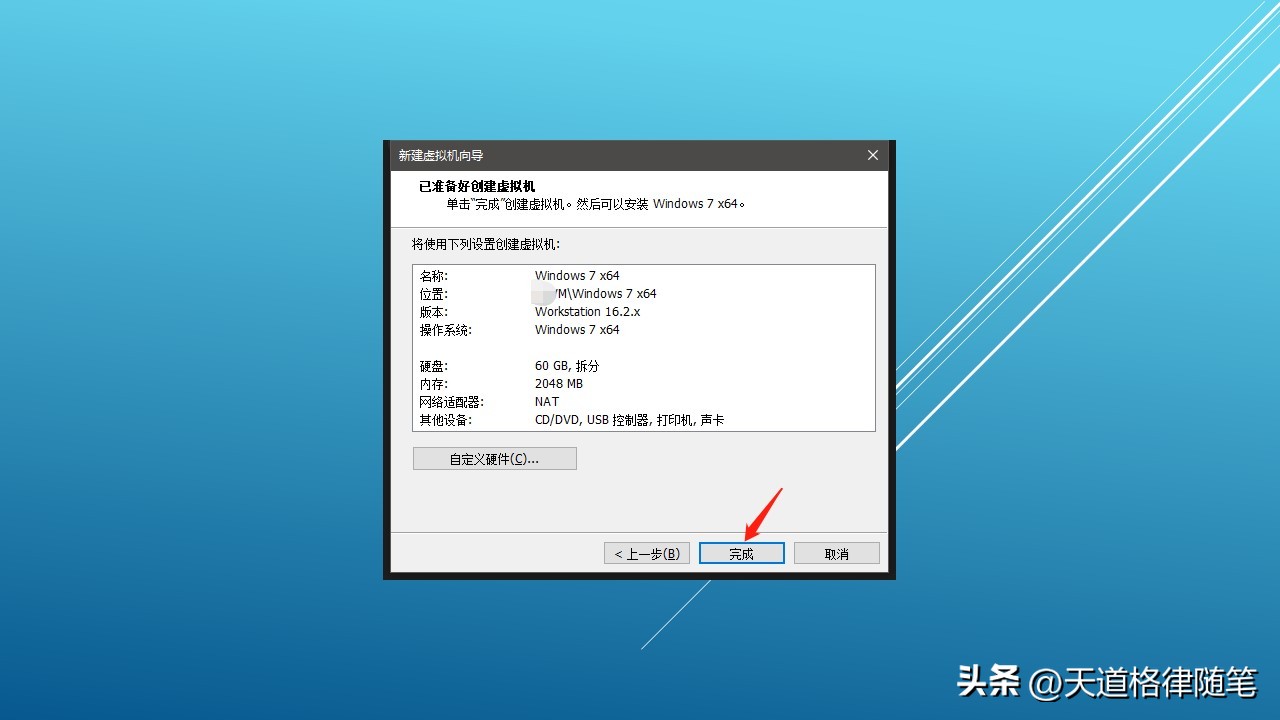Image resolution: width=1280 pixels, height=720 pixels.
Task: Close the 新建虚拟机向导 dialog
Action: point(871,155)
